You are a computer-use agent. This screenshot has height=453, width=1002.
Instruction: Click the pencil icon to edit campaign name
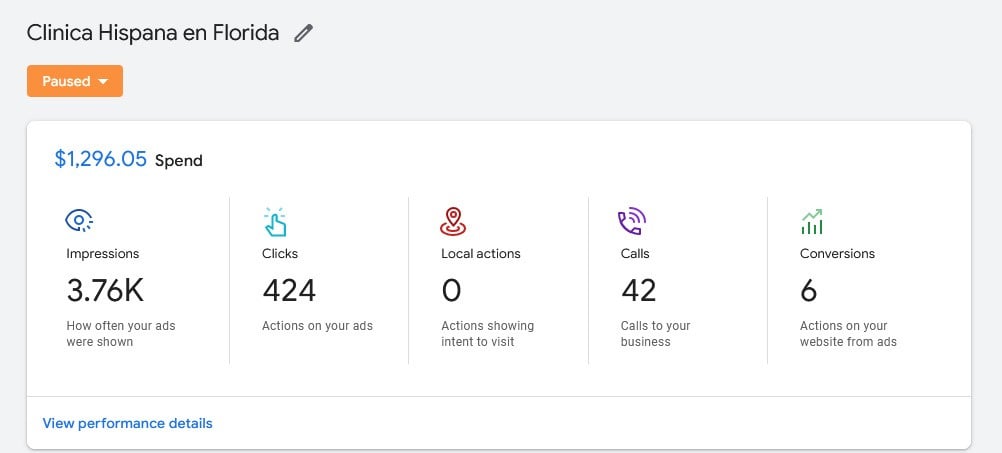point(303,33)
